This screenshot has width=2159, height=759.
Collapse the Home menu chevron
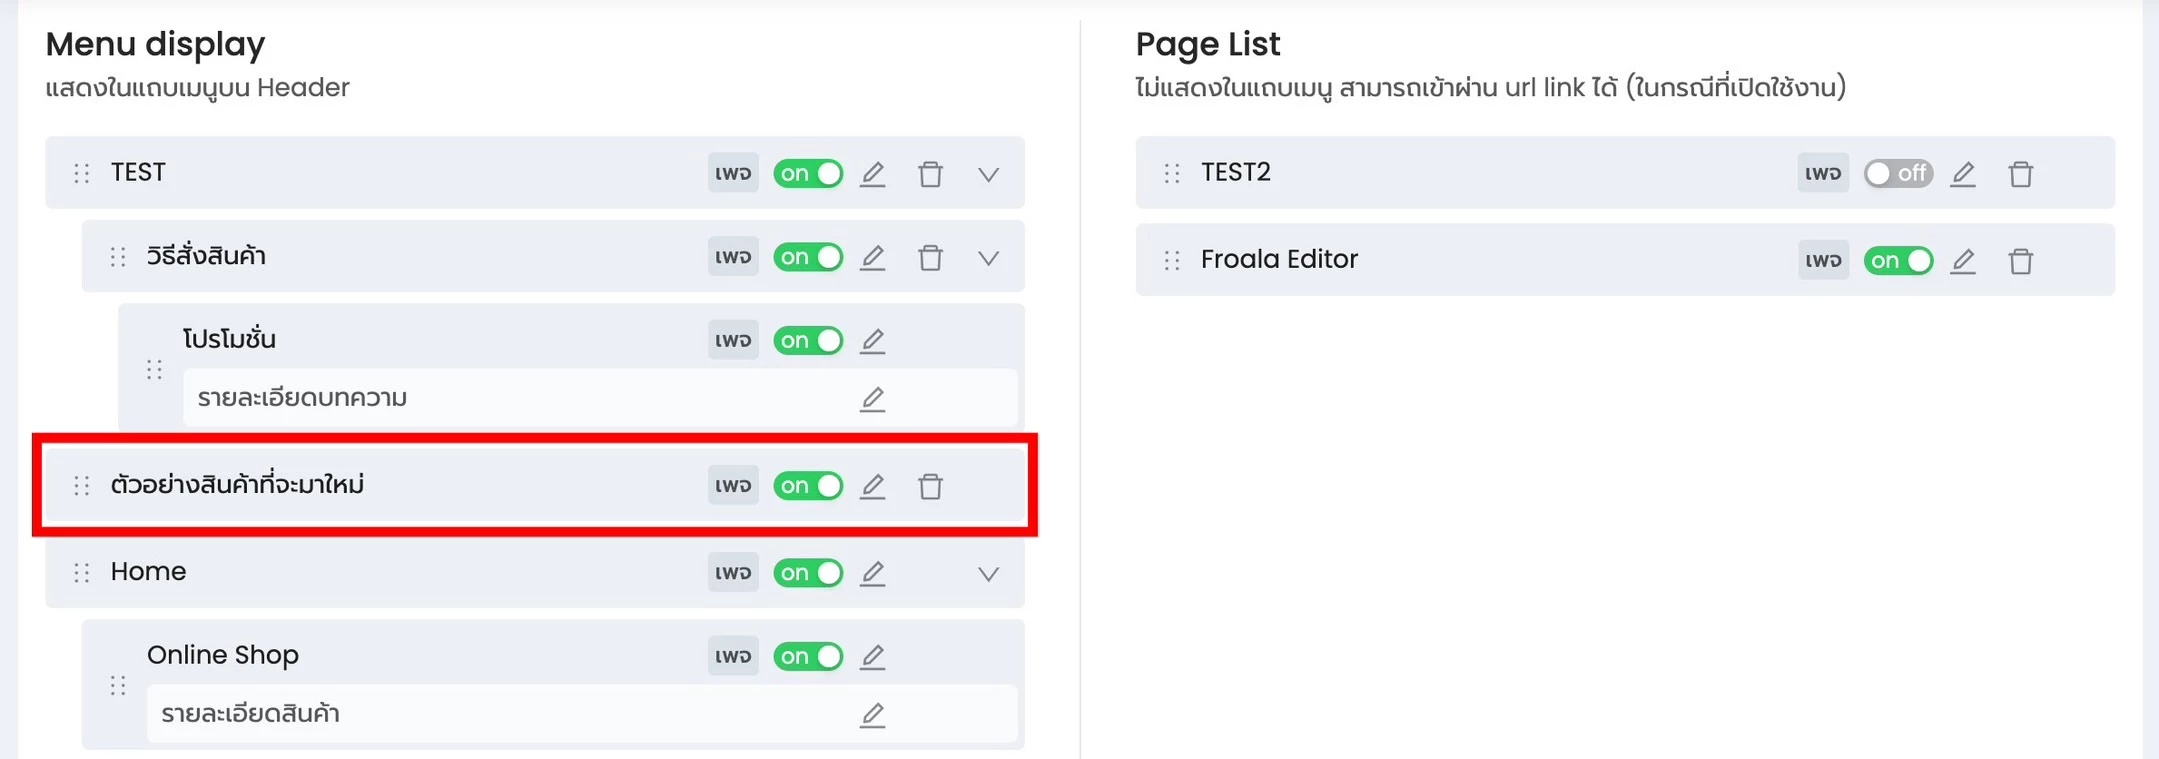[988, 573]
